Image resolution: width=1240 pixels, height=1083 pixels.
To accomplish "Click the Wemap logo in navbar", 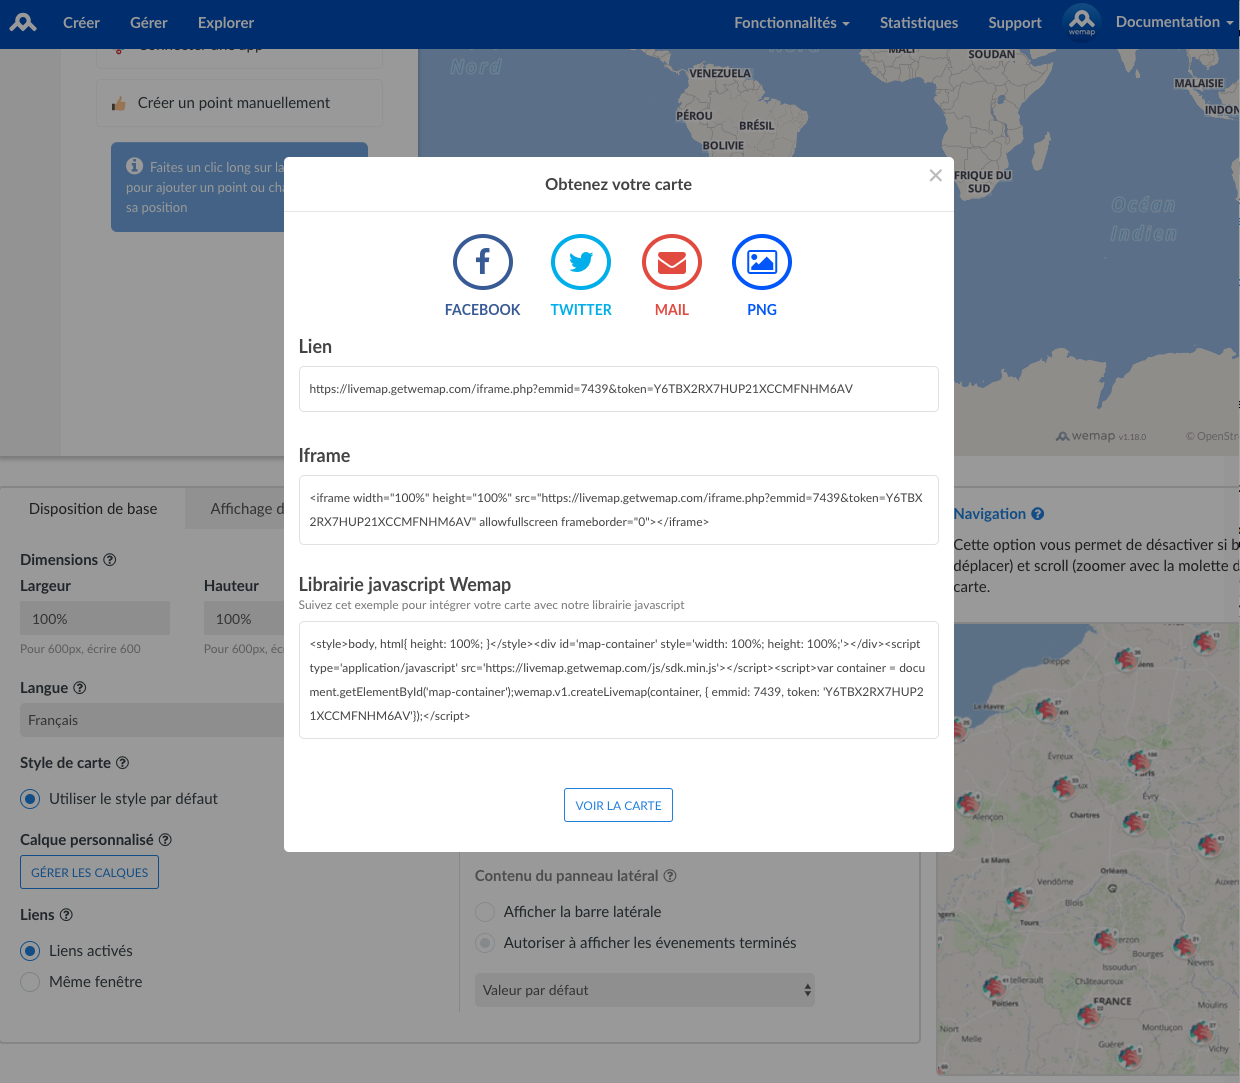I will pos(23,23).
